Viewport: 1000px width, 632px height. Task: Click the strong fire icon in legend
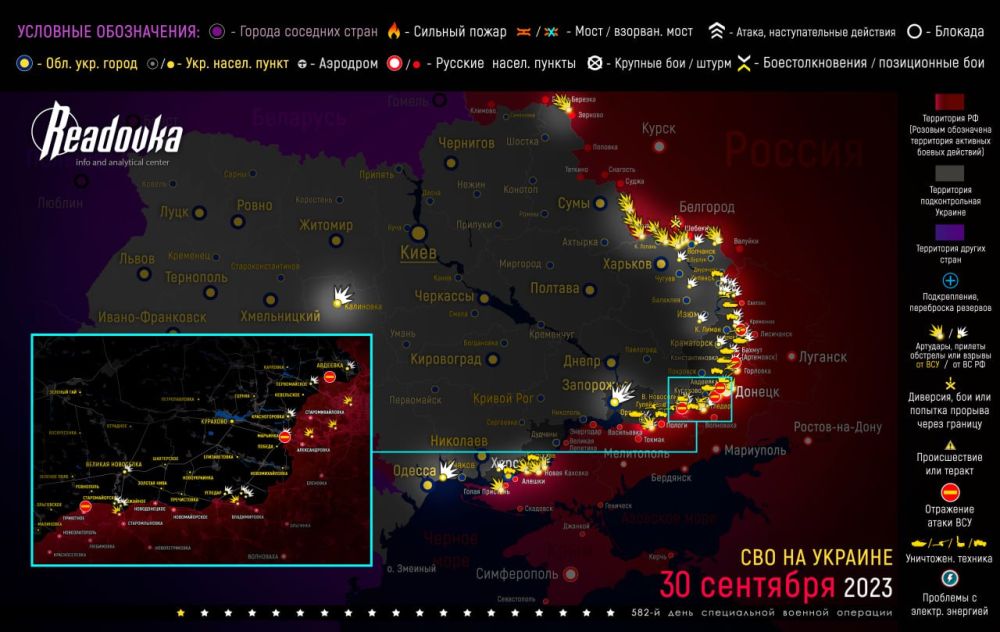pyautogui.click(x=393, y=31)
